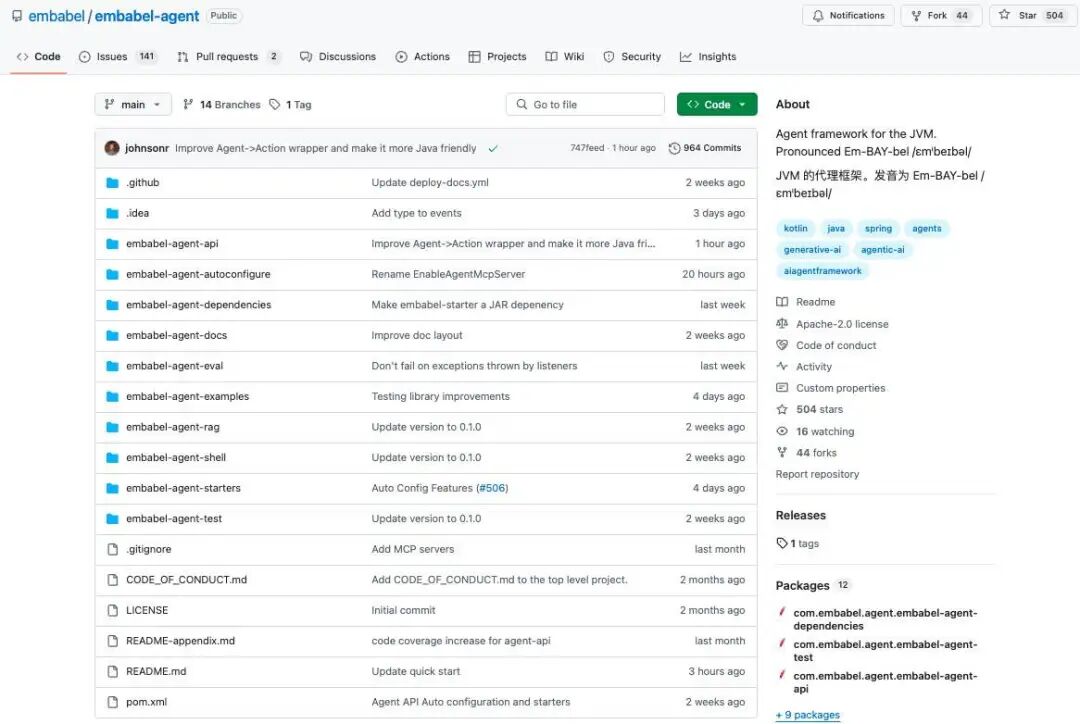Open johnsonr author link

147,148
